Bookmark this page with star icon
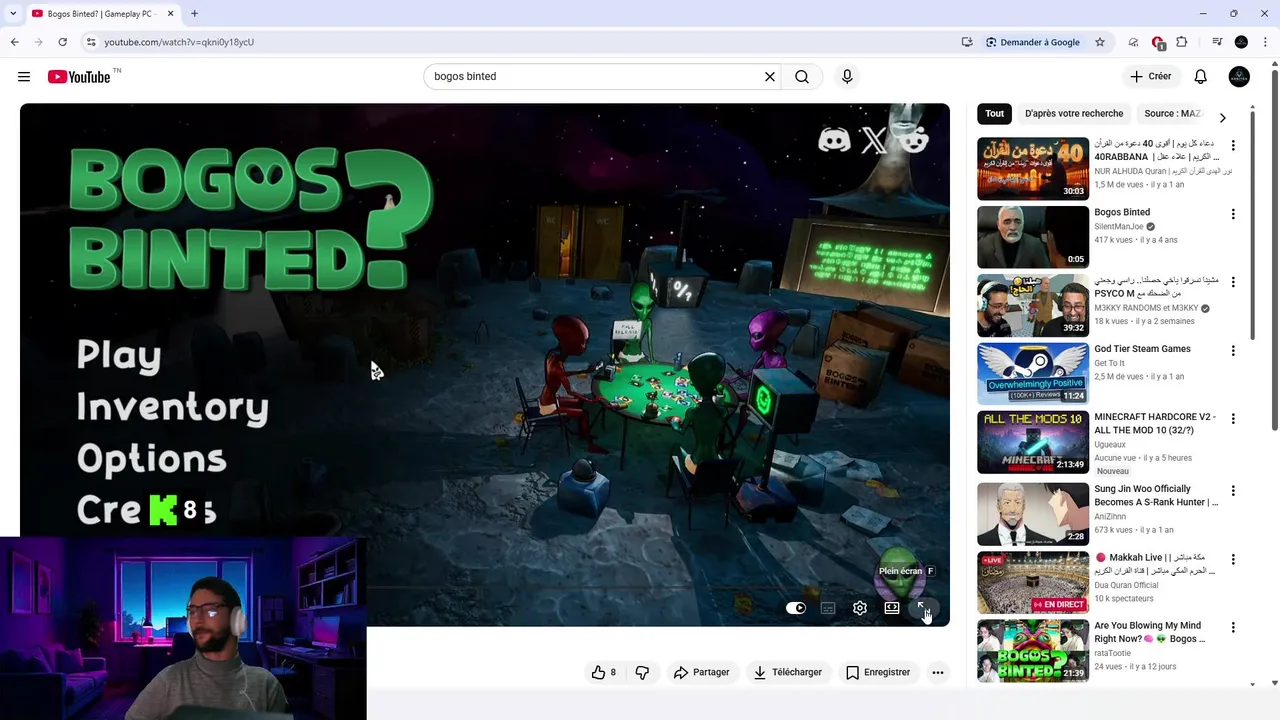Screen dimensions: 1280x720 pos(1100,42)
